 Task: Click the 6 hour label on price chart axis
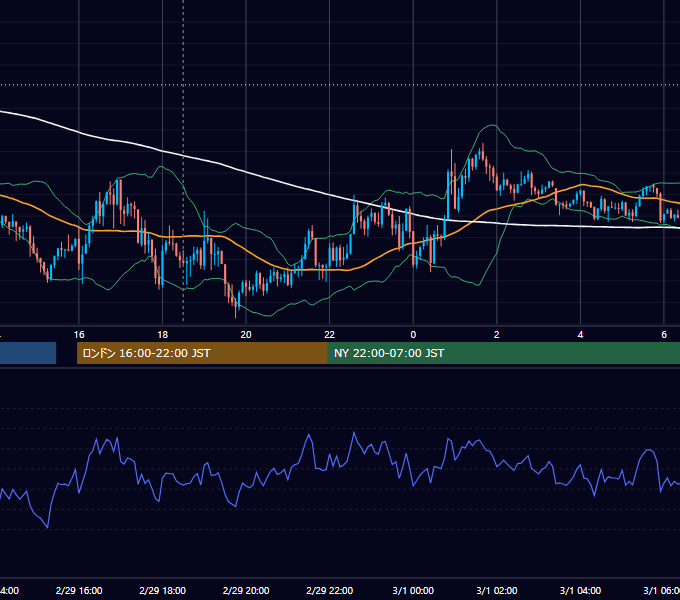coord(664,335)
